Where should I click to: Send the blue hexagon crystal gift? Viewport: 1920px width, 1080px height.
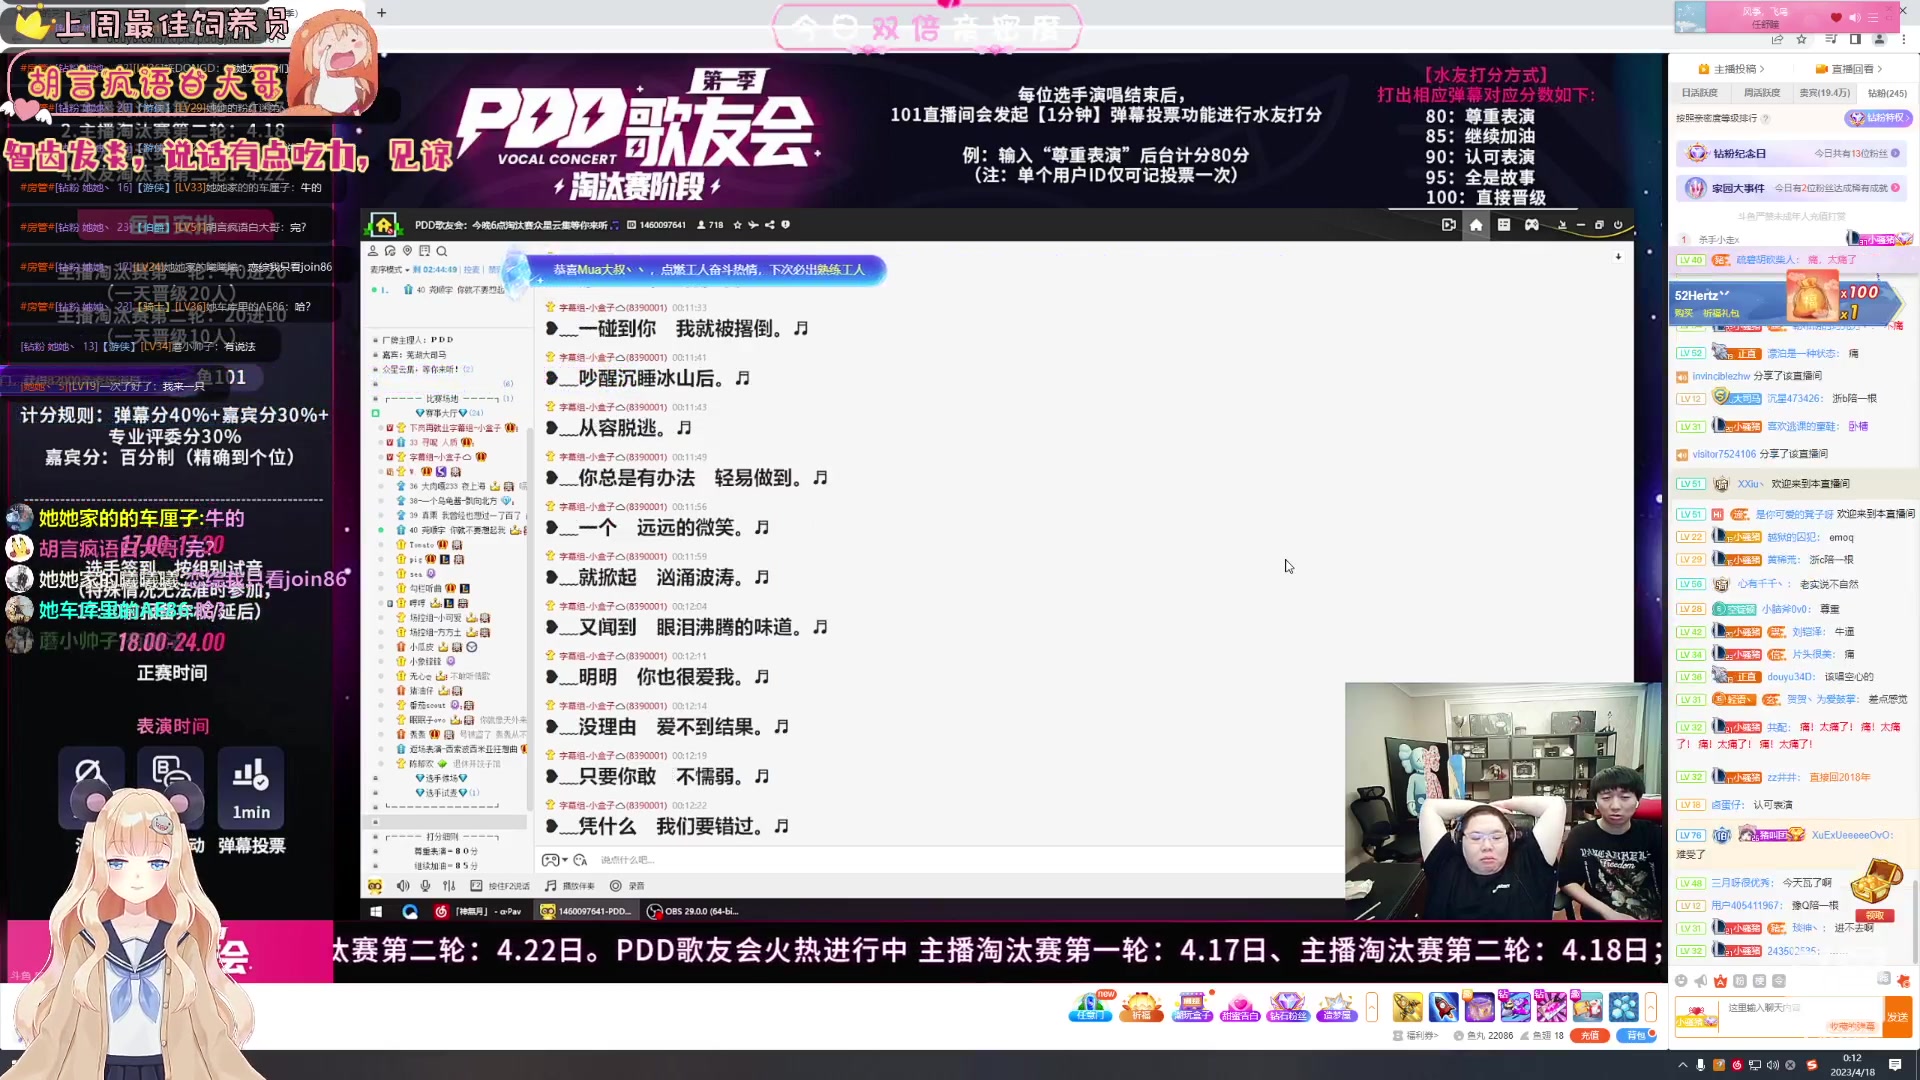[1623, 1006]
